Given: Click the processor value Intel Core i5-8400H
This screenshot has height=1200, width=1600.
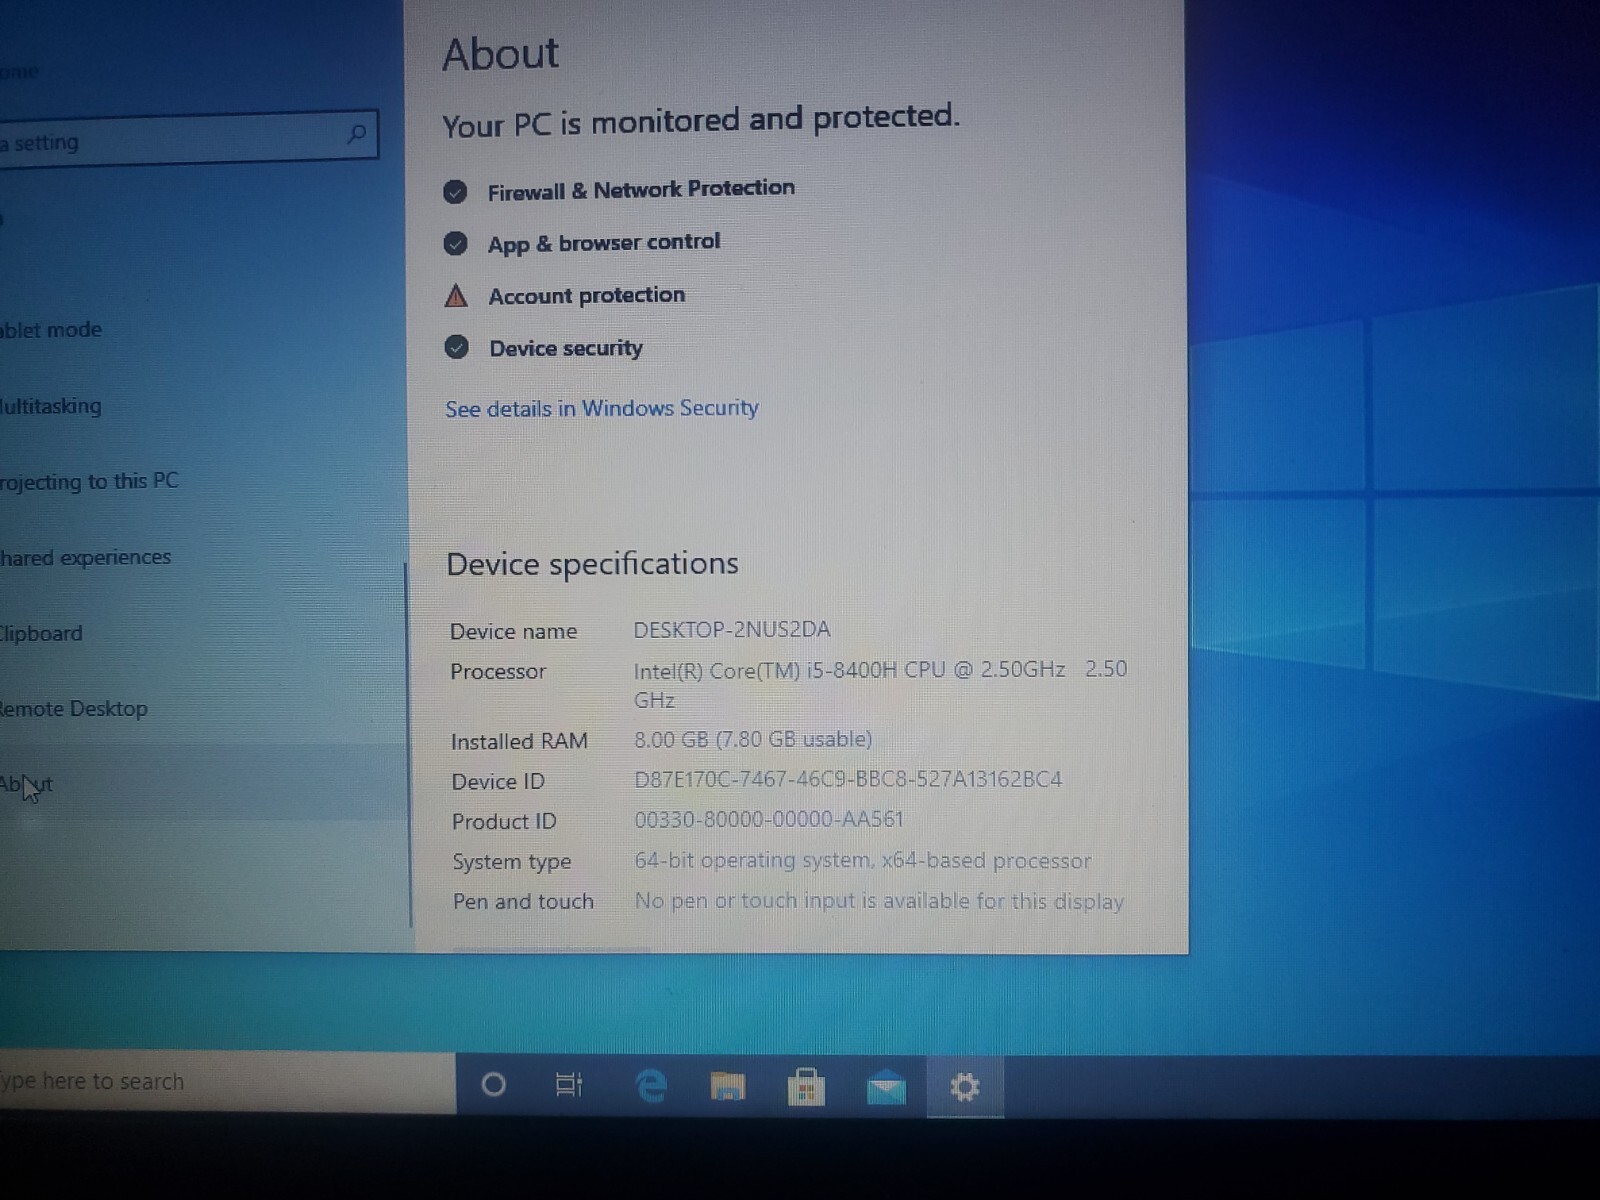Looking at the screenshot, I should [880, 684].
